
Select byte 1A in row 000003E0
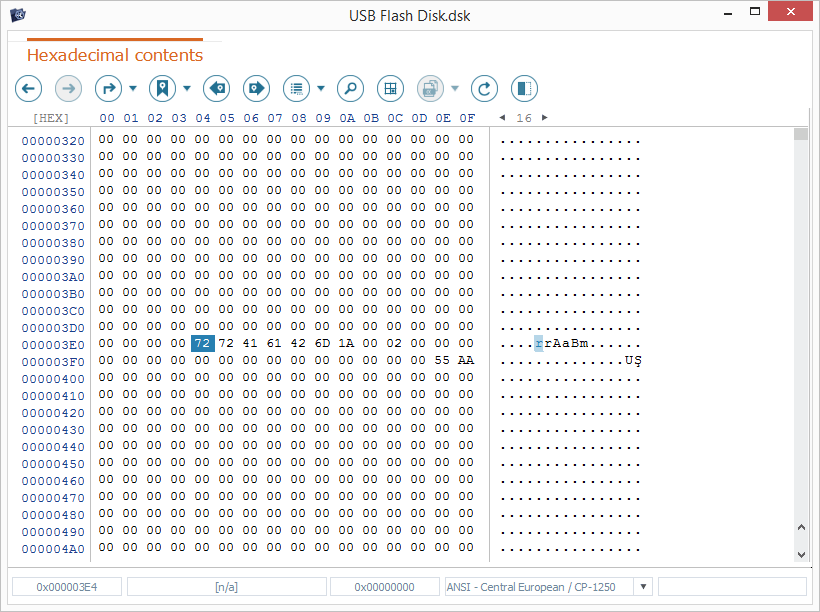click(346, 344)
